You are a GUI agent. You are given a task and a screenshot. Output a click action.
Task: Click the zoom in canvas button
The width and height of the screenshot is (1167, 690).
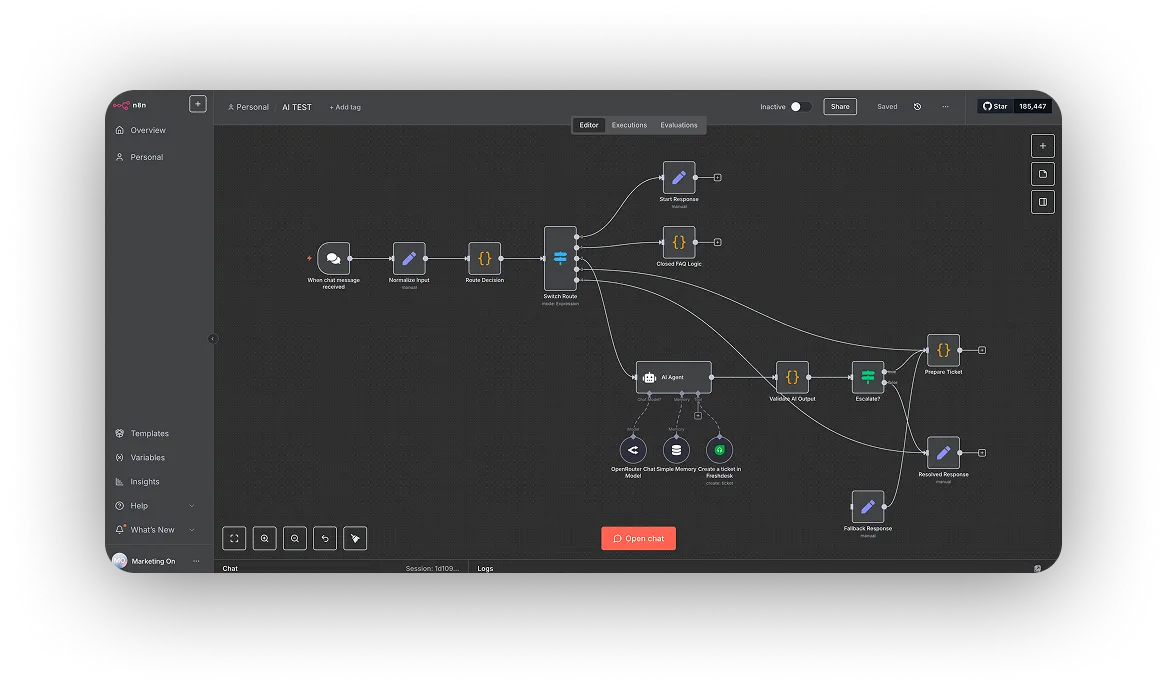point(265,538)
